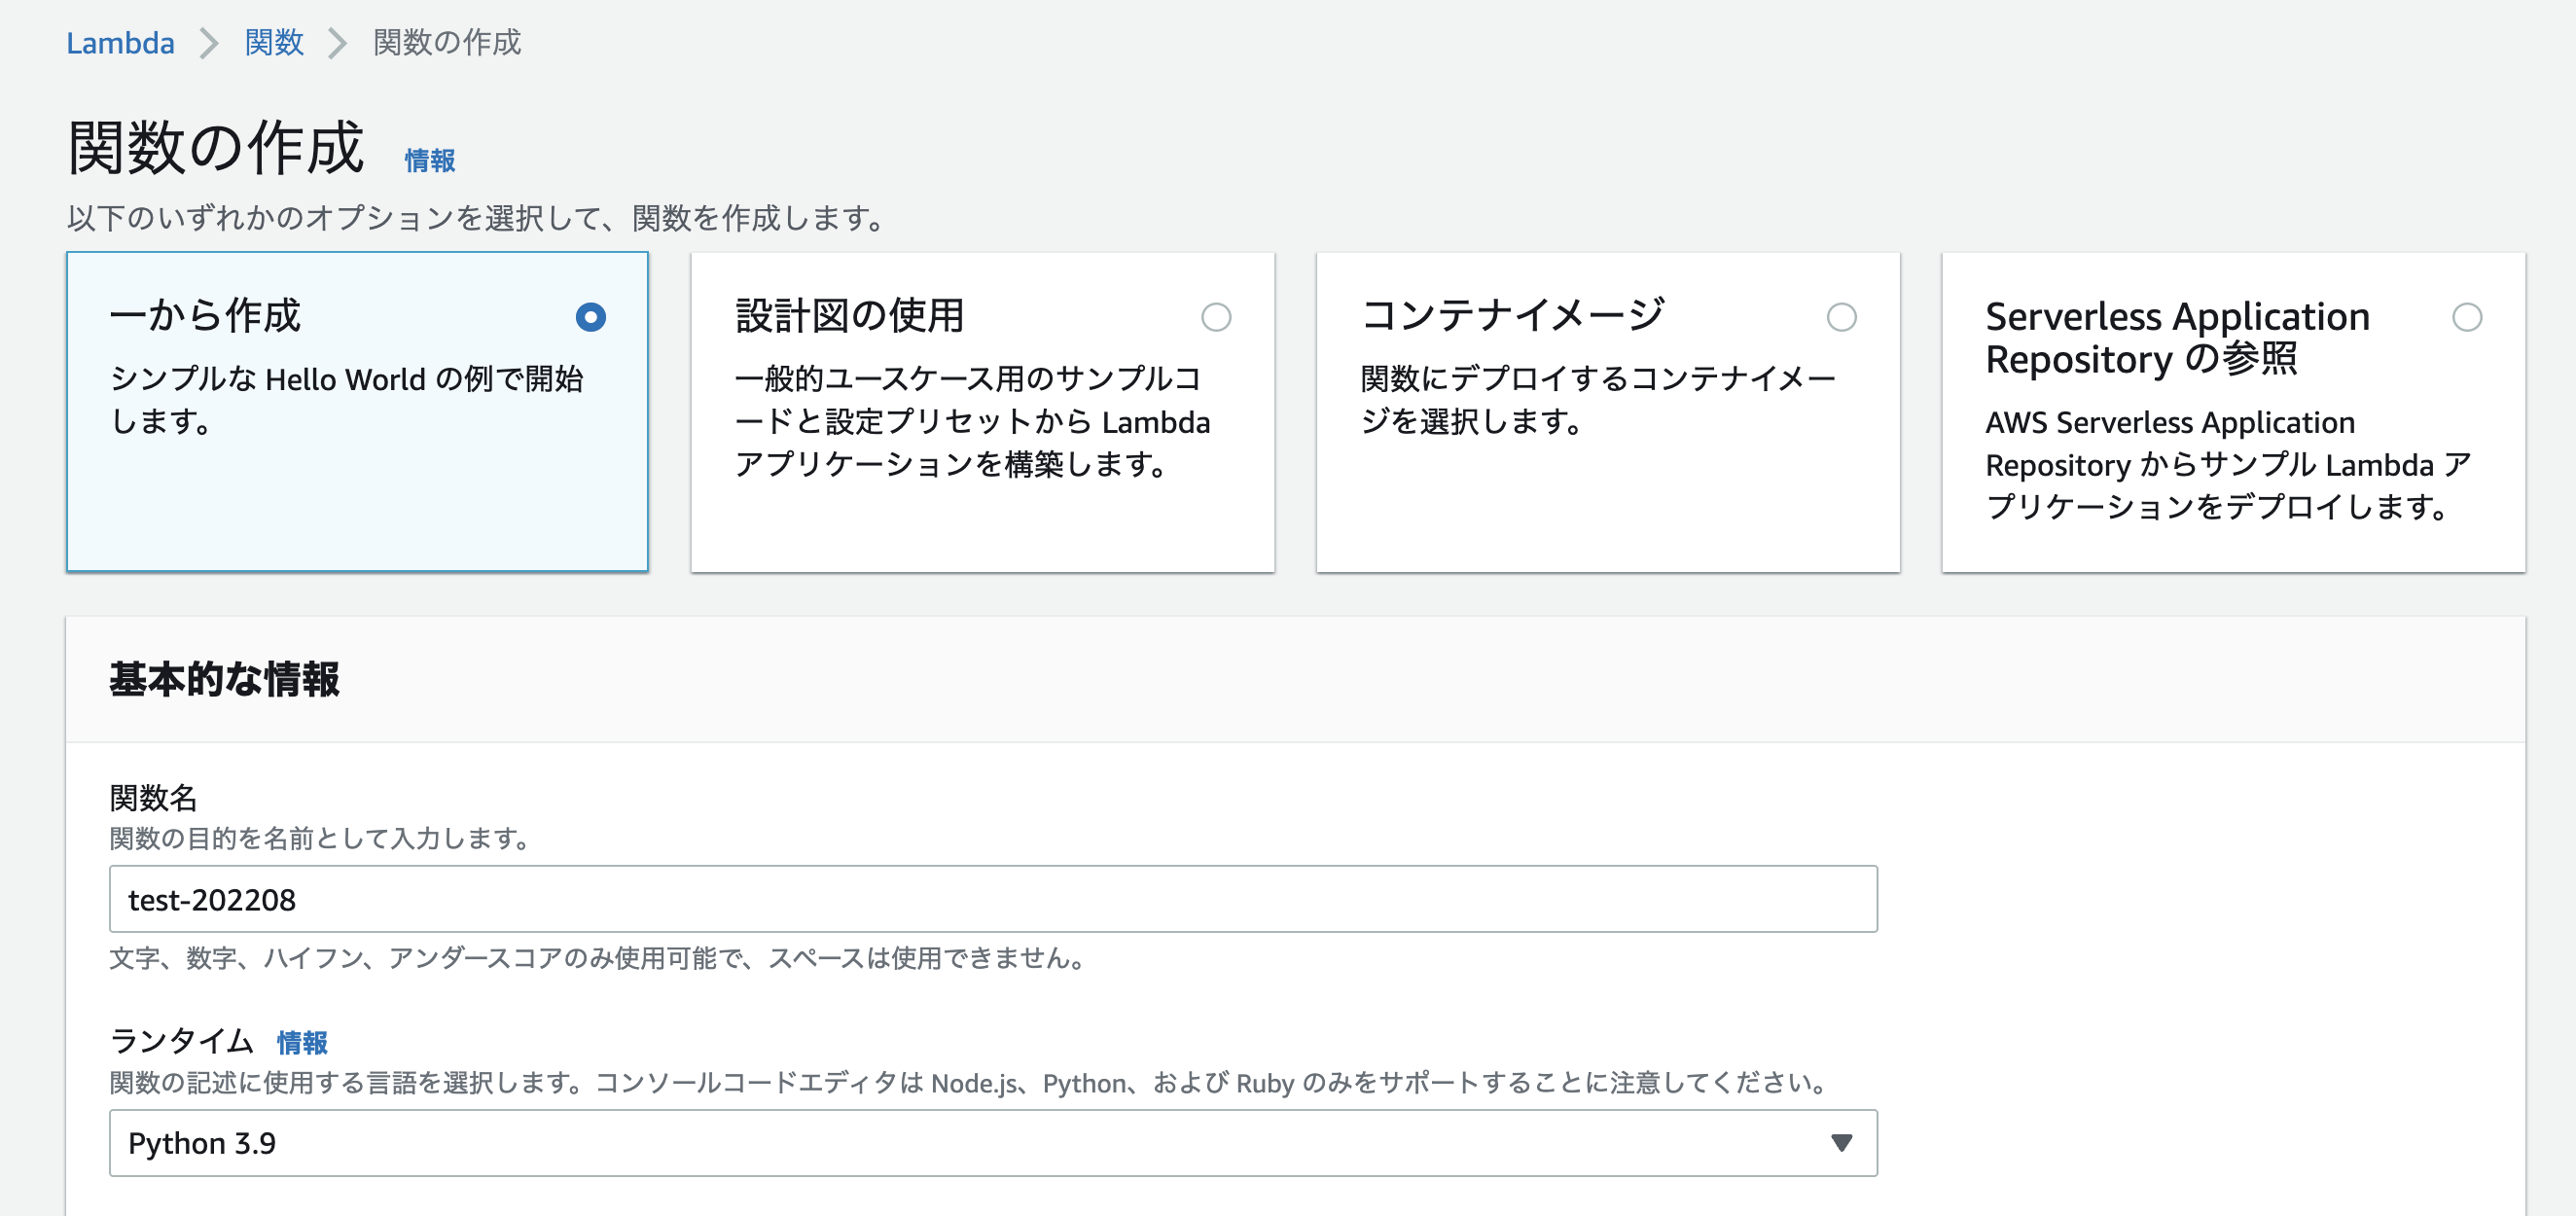This screenshot has width=2576, height=1216.
Task: Click the dropdown arrow on the runtime selector
Action: click(x=1840, y=1143)
